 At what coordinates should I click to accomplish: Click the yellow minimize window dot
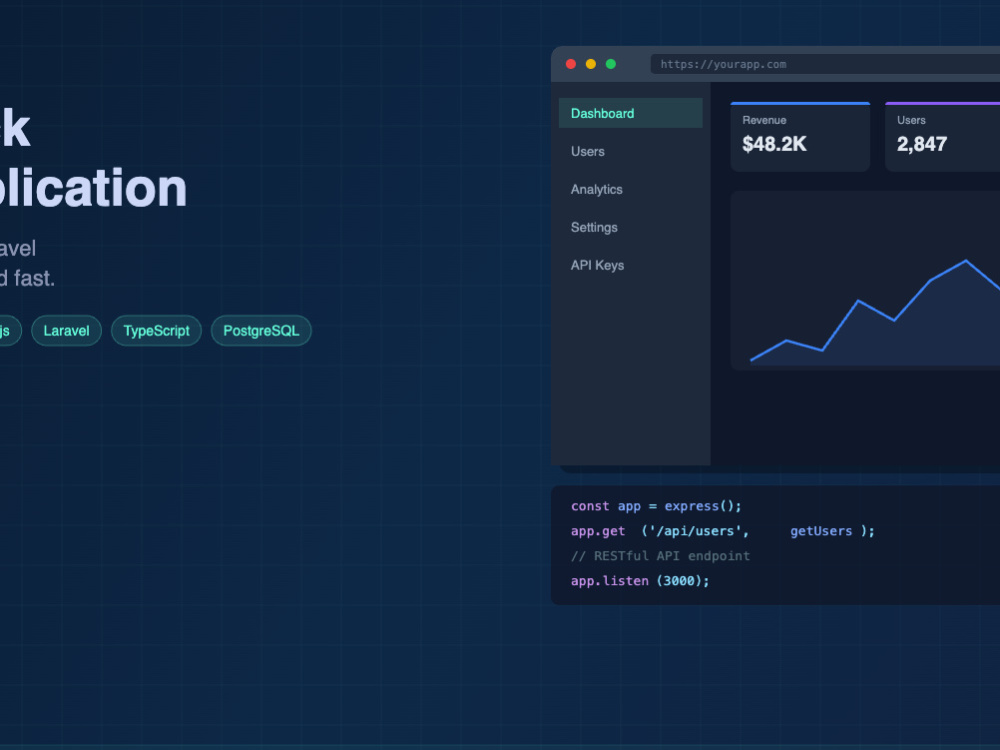click(x=591, y=64)
